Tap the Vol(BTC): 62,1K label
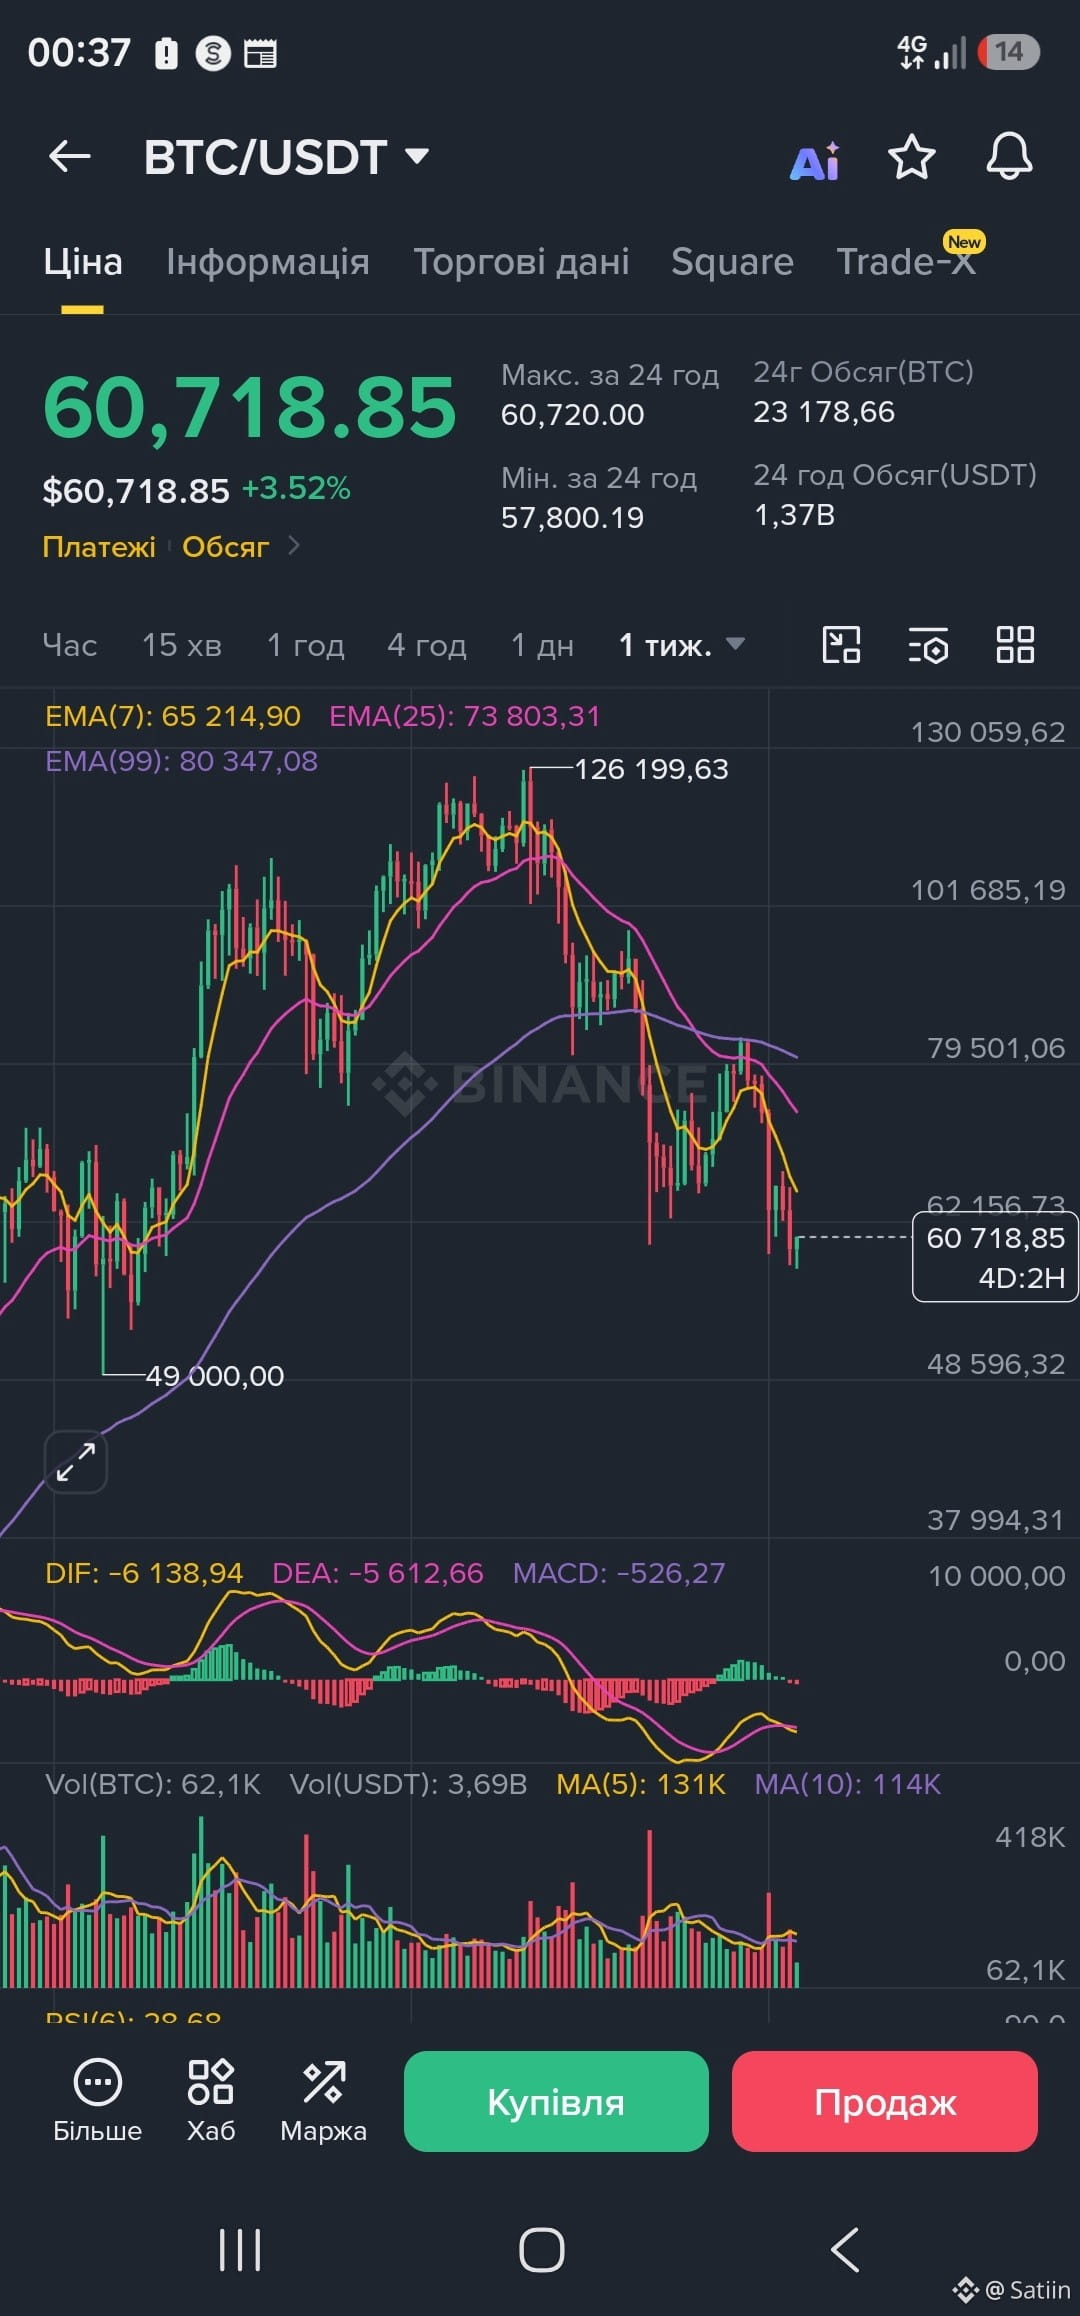The image size is (1080, 2316). click(153, 1784)
